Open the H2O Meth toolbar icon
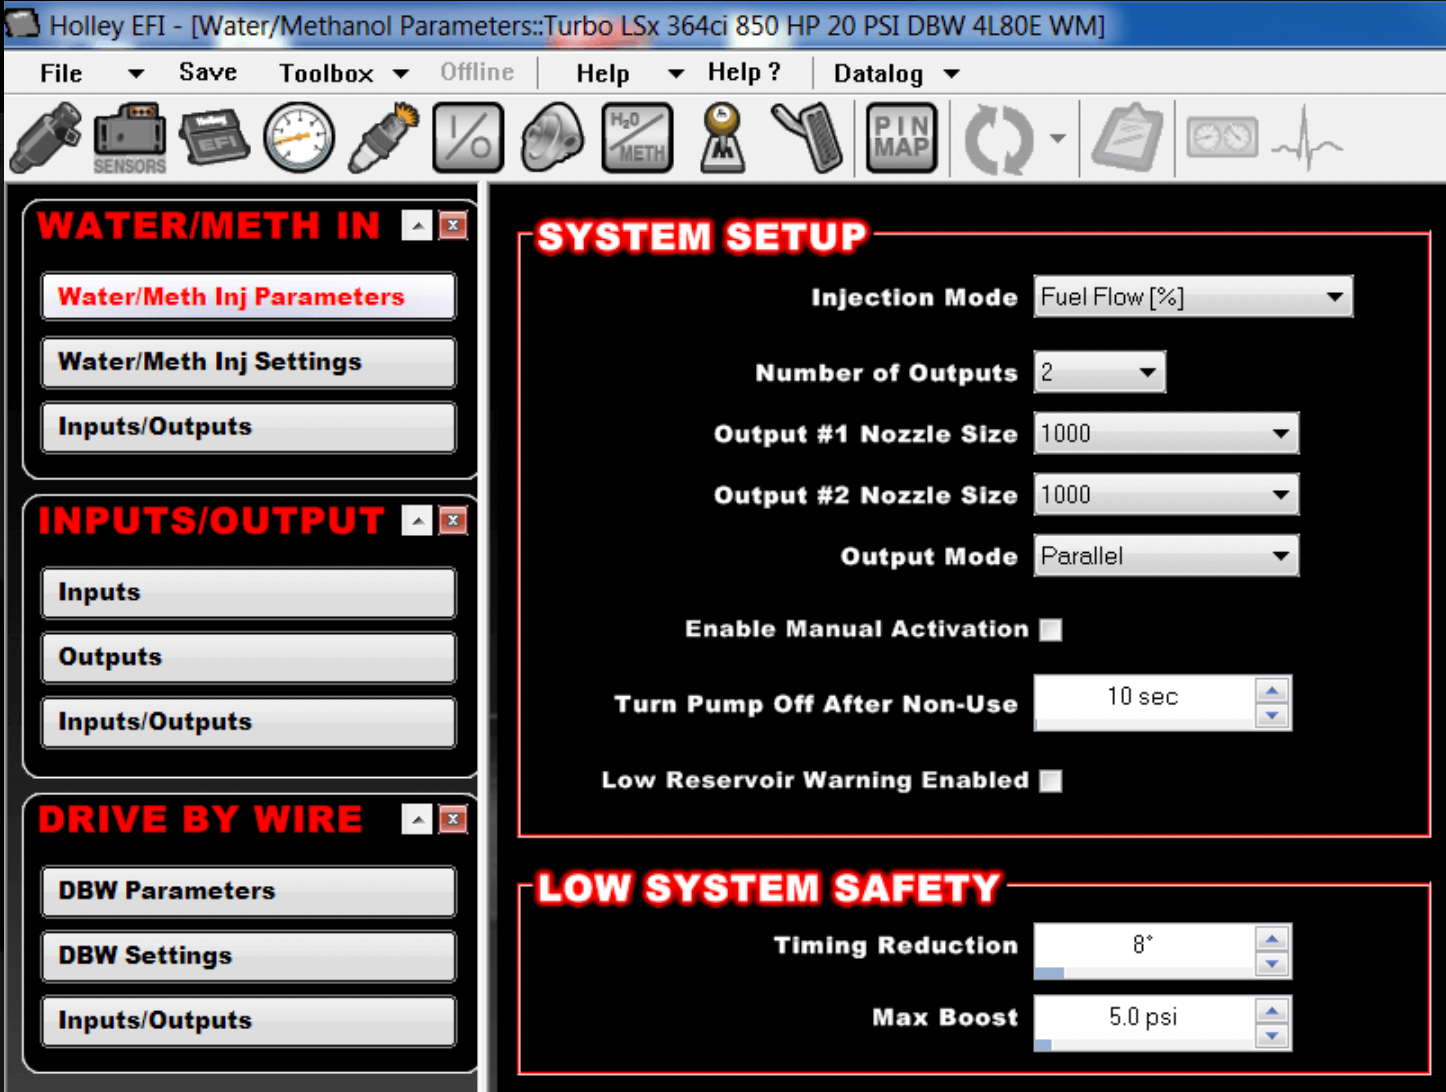 637,138
